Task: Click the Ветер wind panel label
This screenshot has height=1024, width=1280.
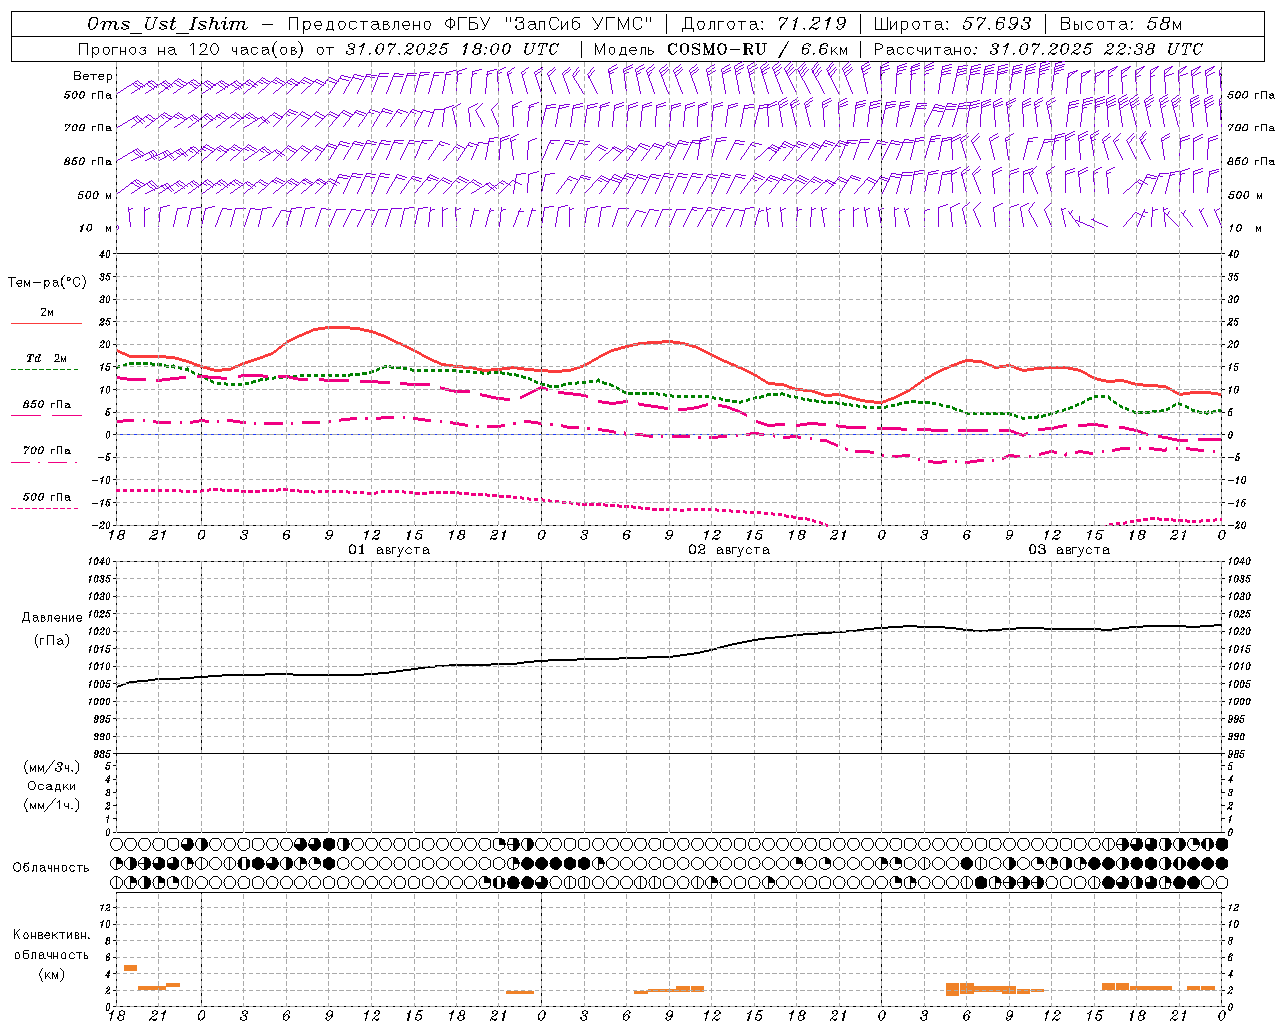Action: tap(93, 76)
